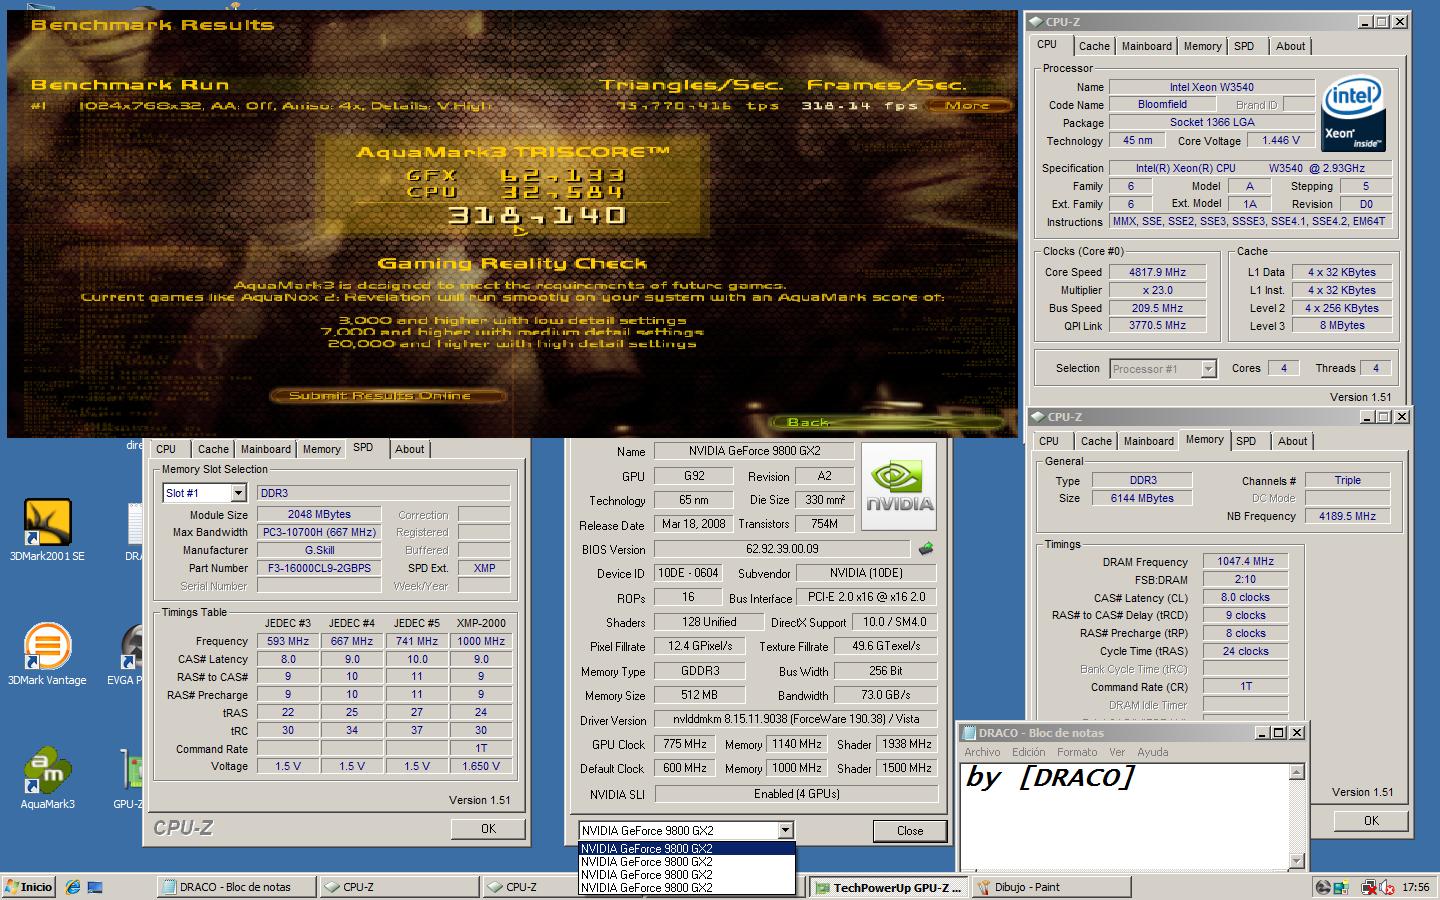
Task: Open Memory tab in CPU-Z SPD window
Action: 322,449
